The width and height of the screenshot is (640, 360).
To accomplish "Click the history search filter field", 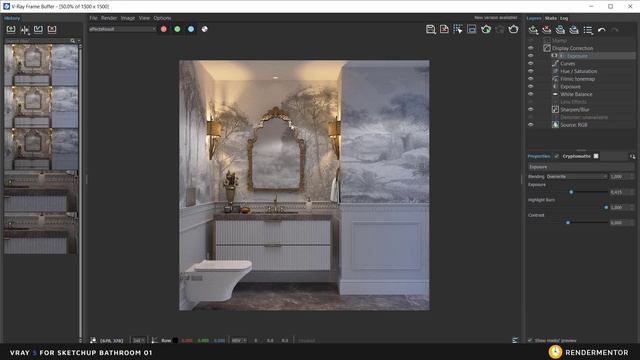I will coord(37,41).
